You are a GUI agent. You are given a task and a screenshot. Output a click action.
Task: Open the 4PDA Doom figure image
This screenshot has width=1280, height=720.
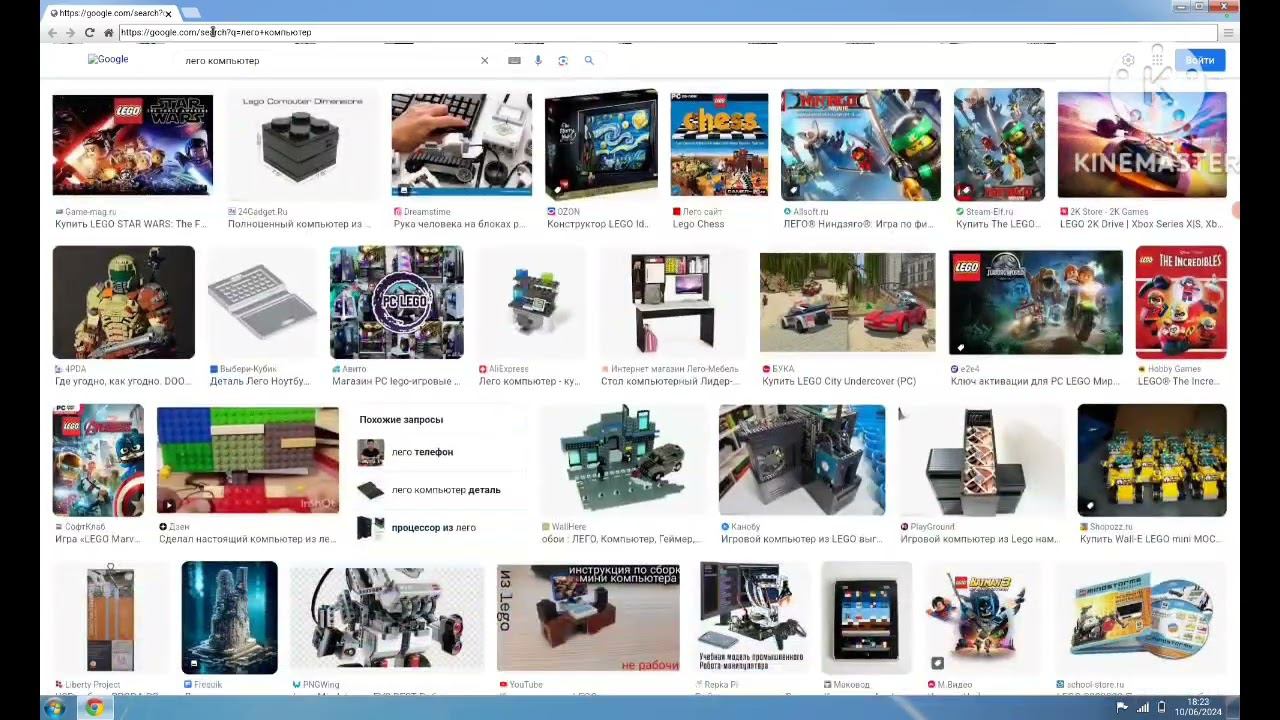tap(124, 302)
